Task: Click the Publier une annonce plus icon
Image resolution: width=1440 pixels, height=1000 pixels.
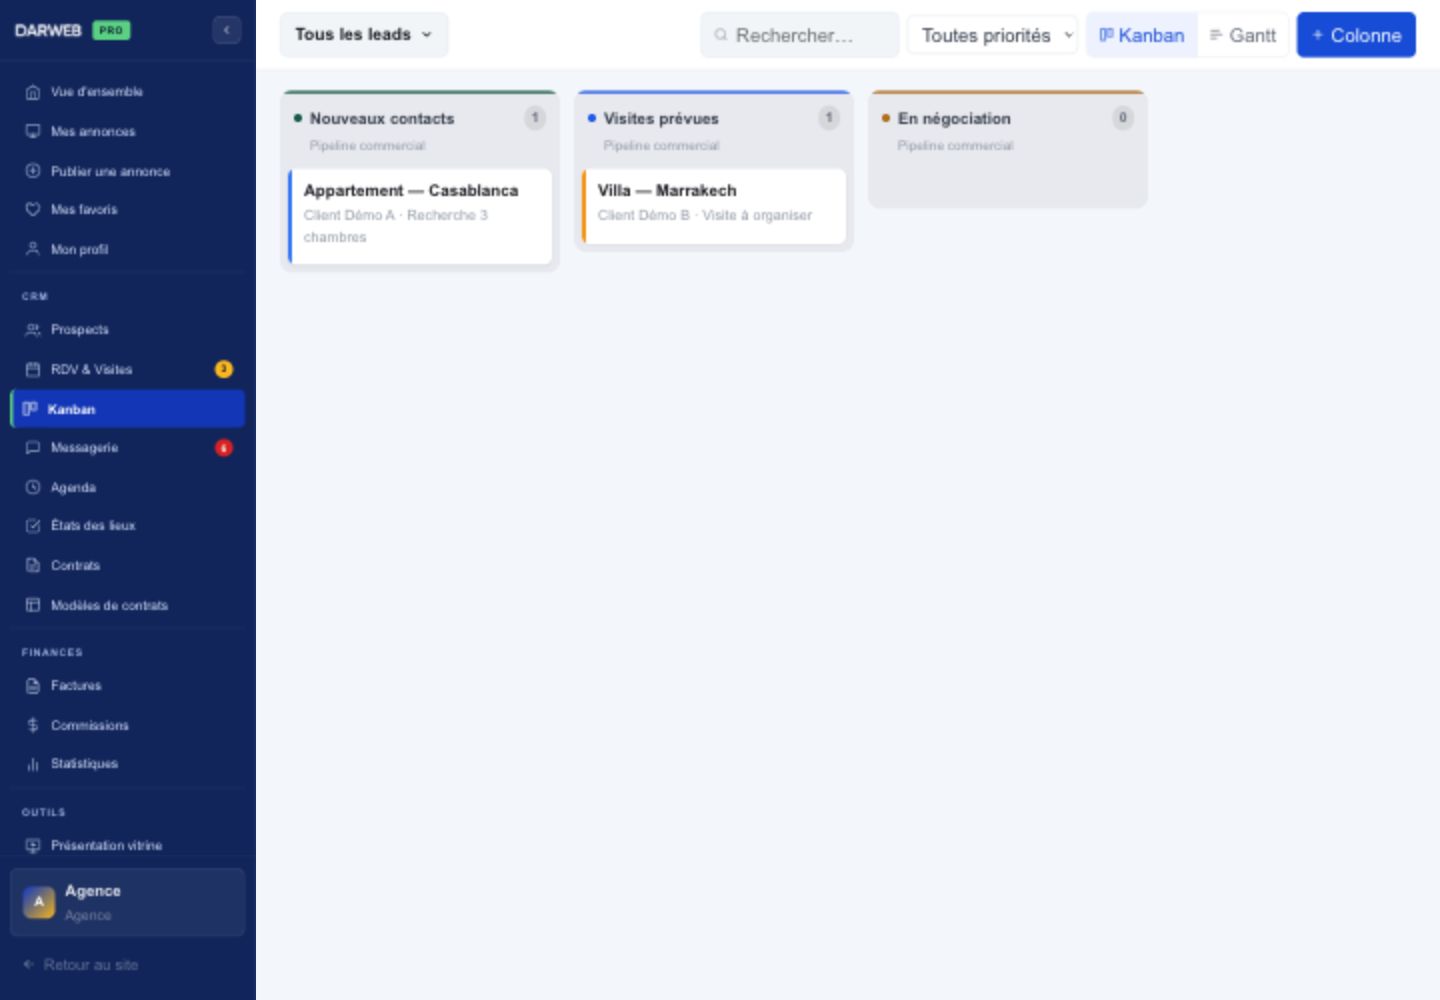Action: 33,171
